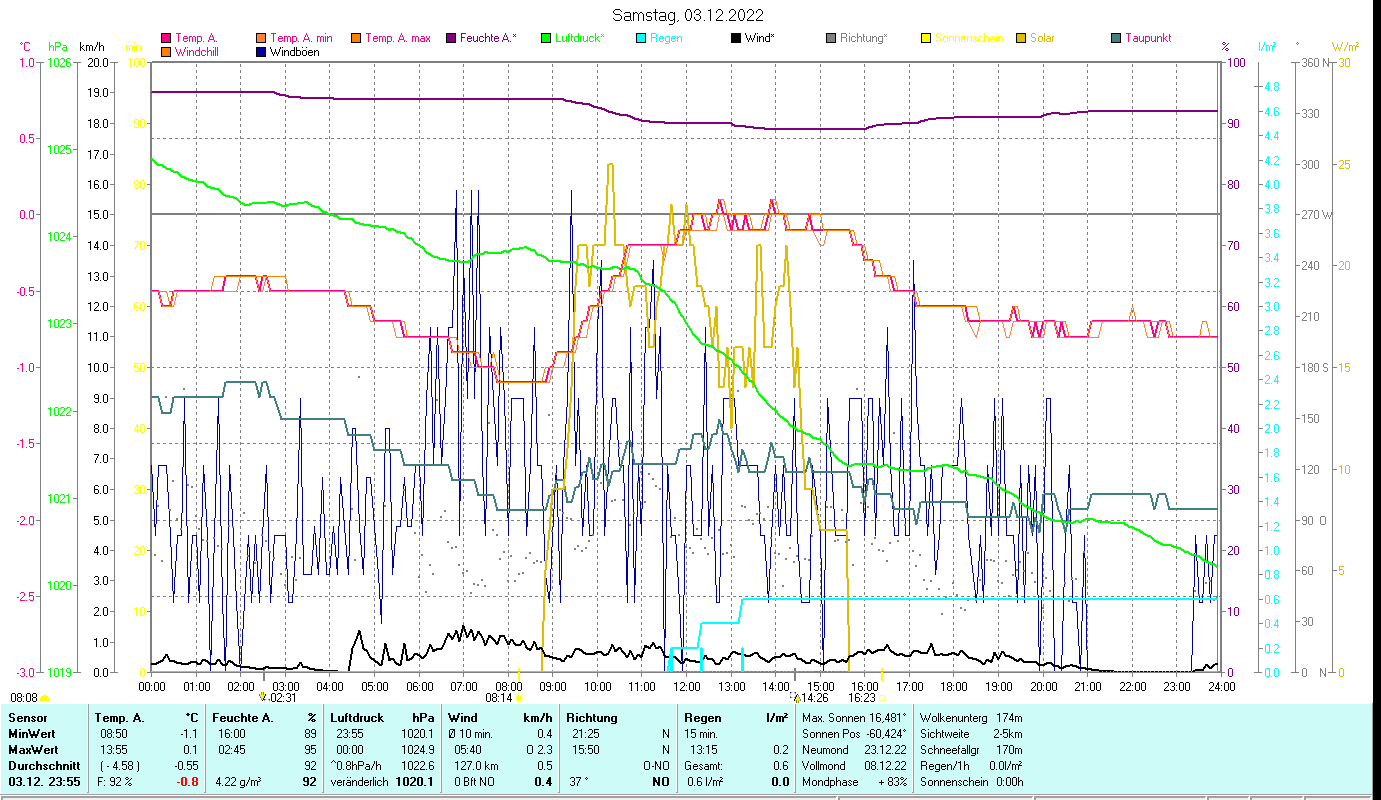Select the MinWert row label
The image size is (1381, 800).
point(32,734)
